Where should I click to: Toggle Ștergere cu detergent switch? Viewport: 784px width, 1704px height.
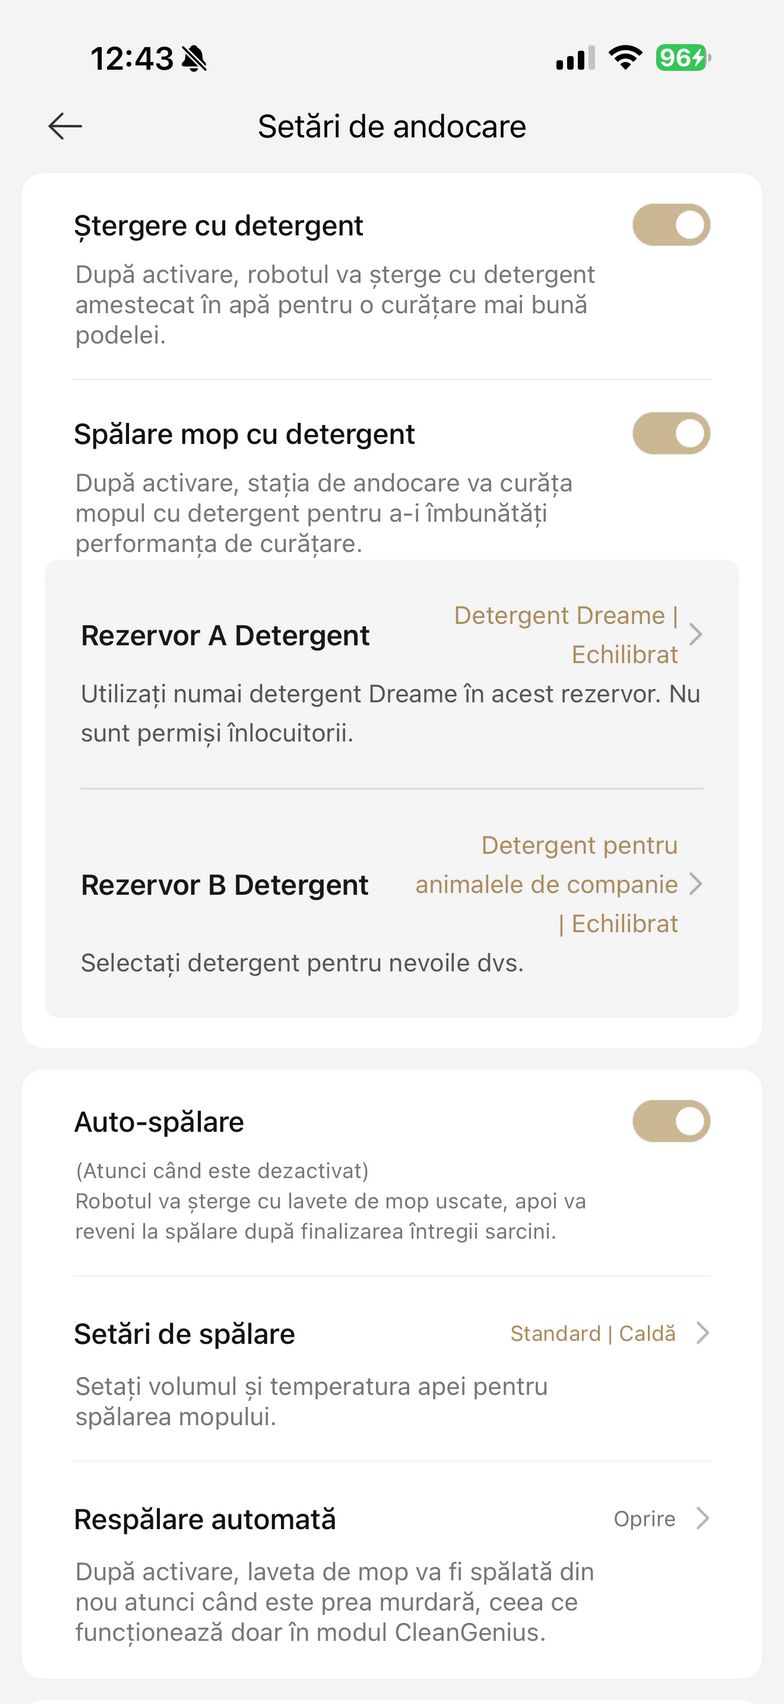pyautogui.click(x=671, y=225)
